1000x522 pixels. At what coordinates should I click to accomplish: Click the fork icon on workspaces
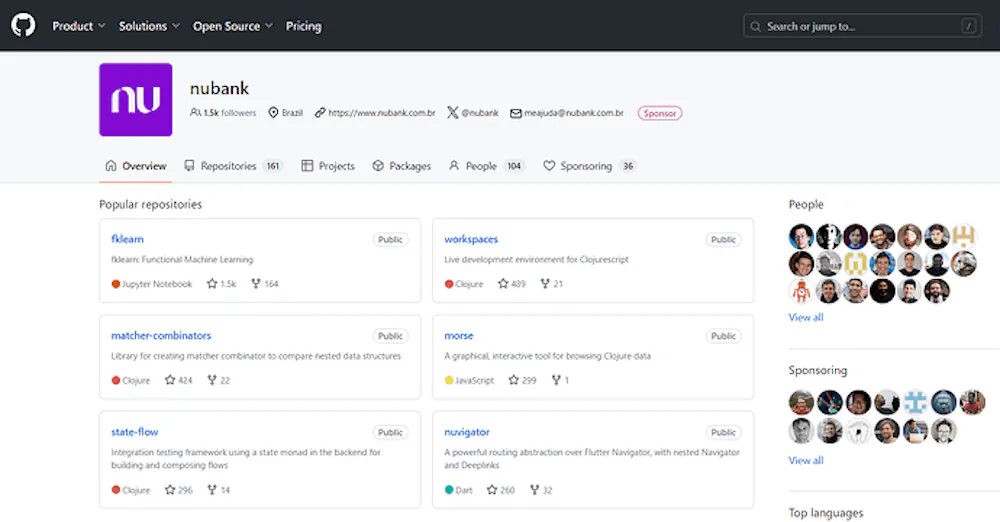(545, 284)
